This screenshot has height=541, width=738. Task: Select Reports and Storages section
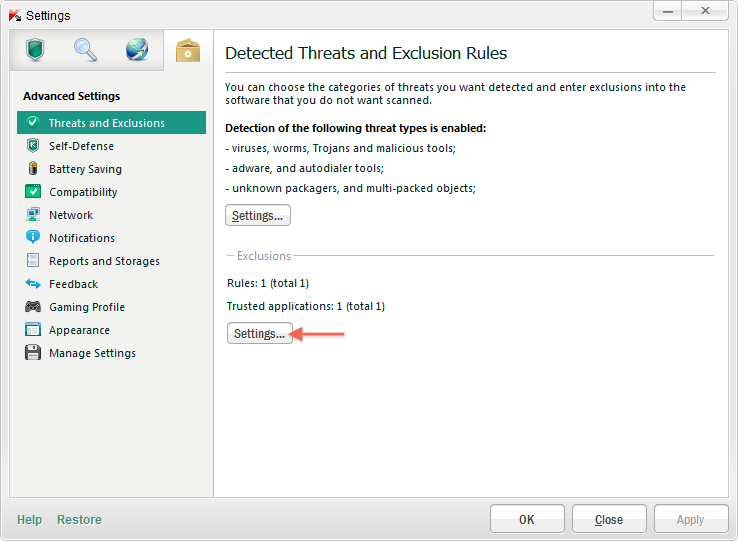[104, 261]
